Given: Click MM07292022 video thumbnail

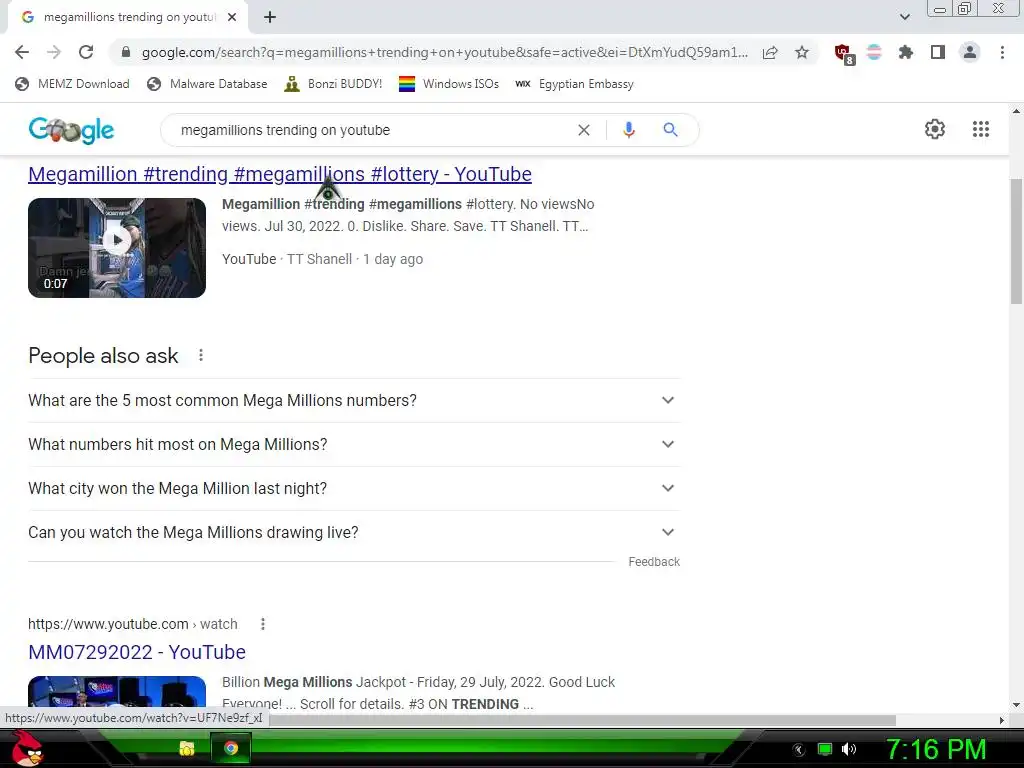Looking at the screenshot, I should 117,692.
